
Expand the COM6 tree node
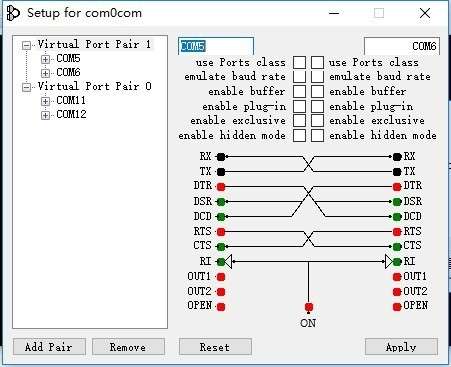tap(45, 73)
